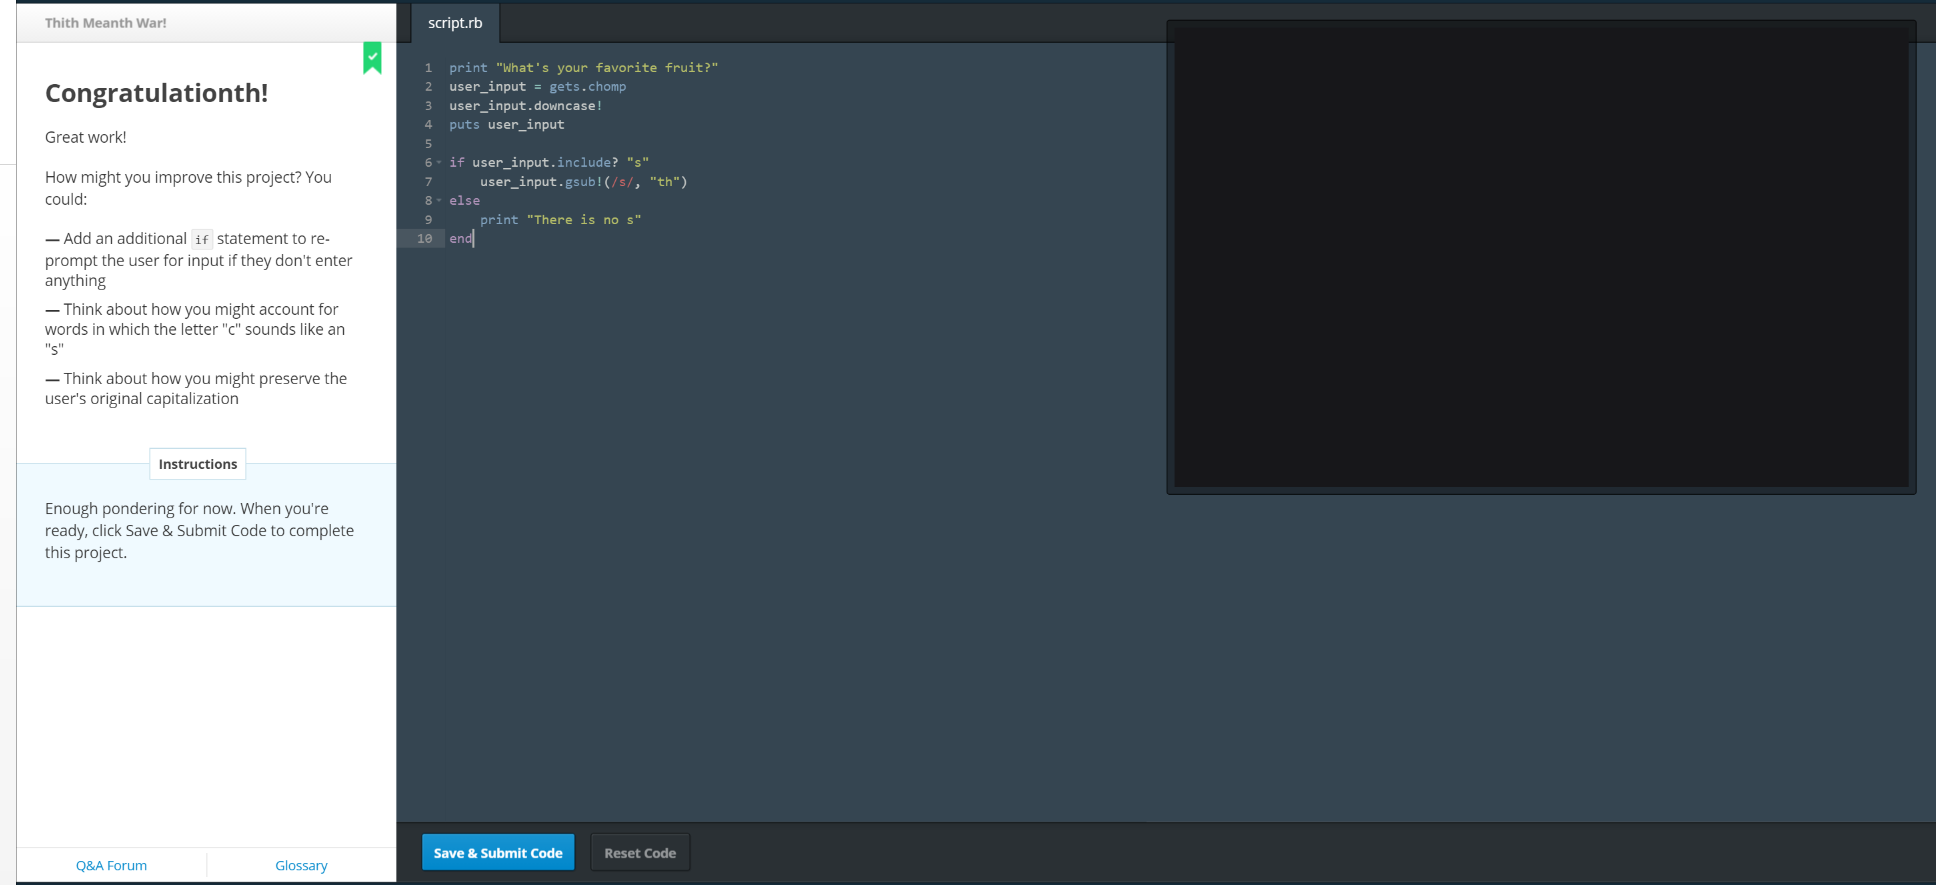This screenshot has height=885, width=1936.
Task: Collapse the else block on line 8
Action: [439, 201]
